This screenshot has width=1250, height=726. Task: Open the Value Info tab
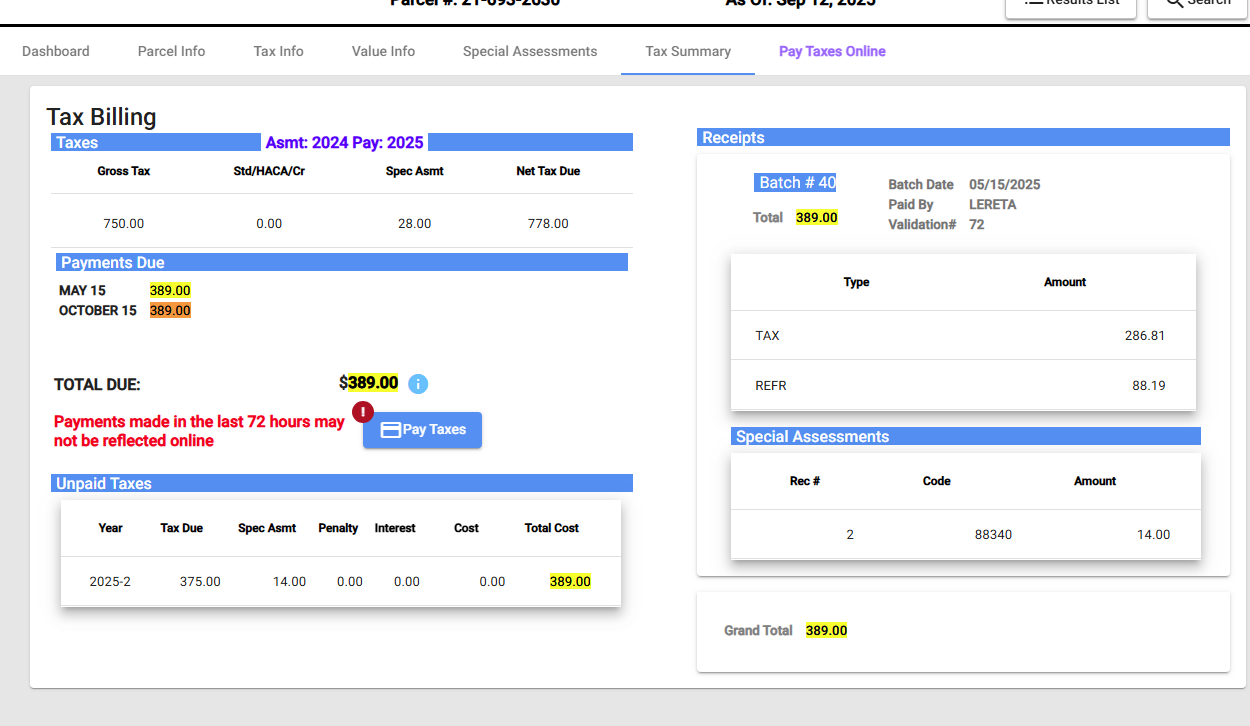383,51
